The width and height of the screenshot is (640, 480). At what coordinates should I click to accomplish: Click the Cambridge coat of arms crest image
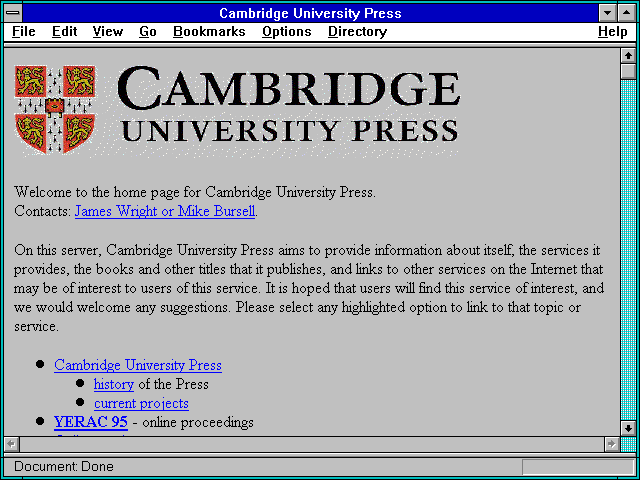pyautogui.click(x=55, y=109)
